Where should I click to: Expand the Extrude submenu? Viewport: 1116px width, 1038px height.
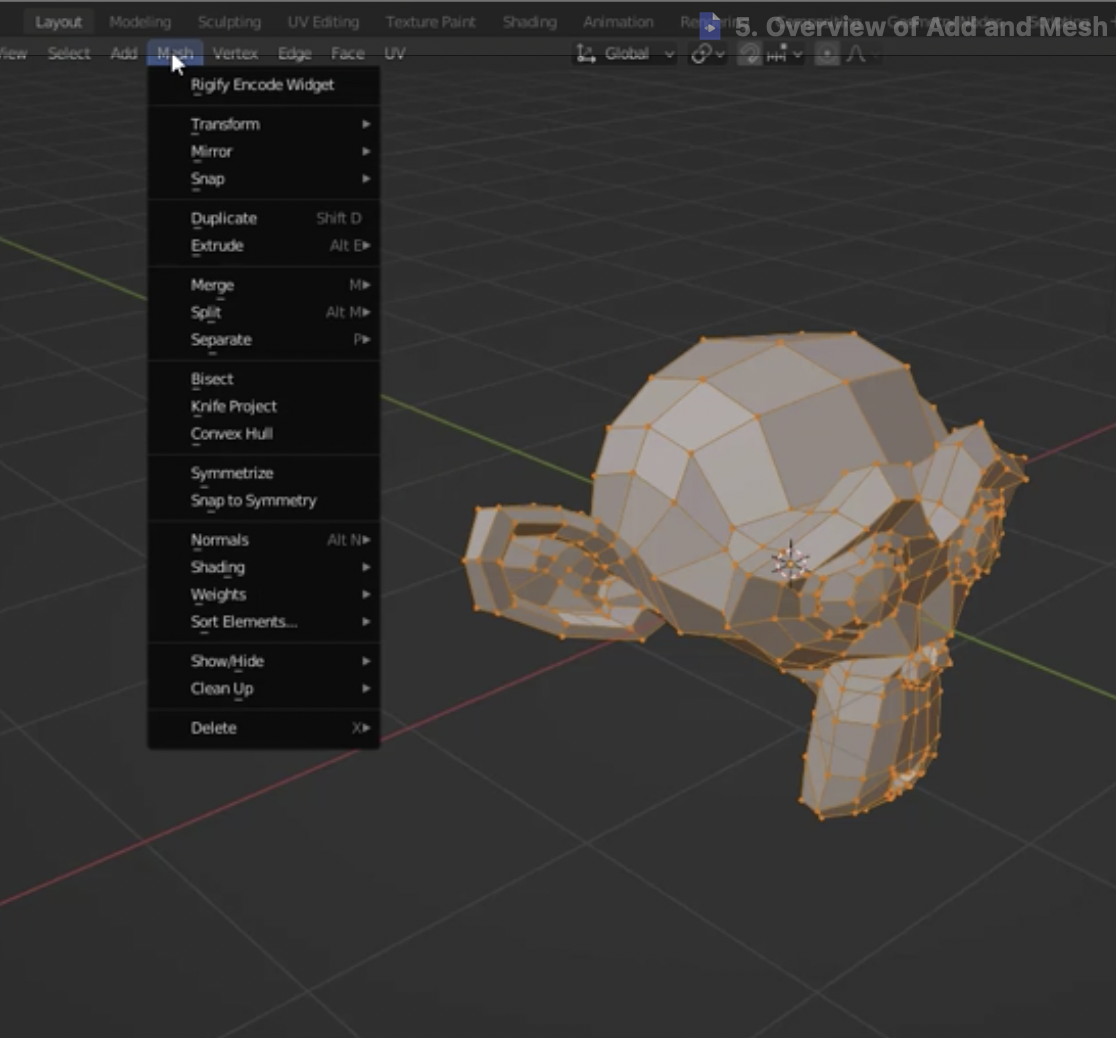coord(263,246)
